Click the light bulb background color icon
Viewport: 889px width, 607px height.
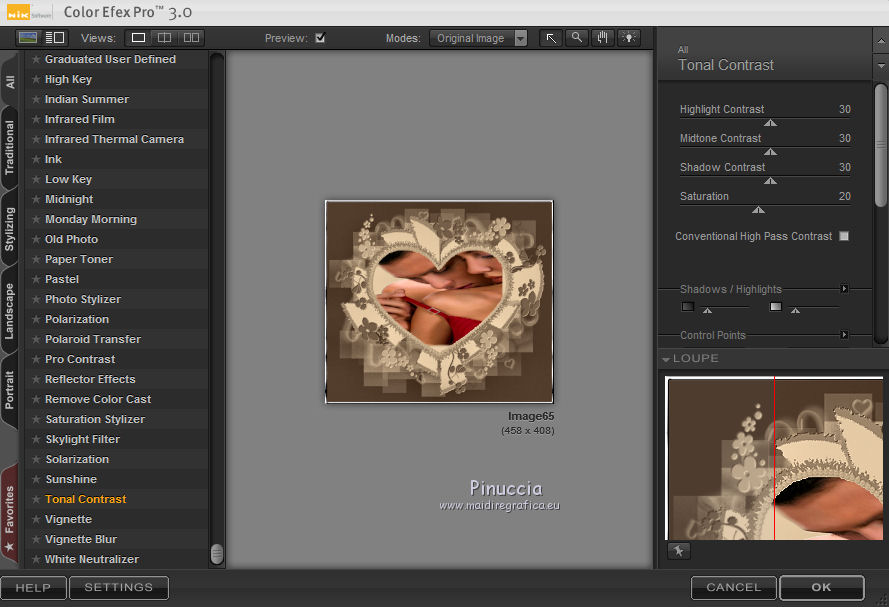[x=628, y=38]
